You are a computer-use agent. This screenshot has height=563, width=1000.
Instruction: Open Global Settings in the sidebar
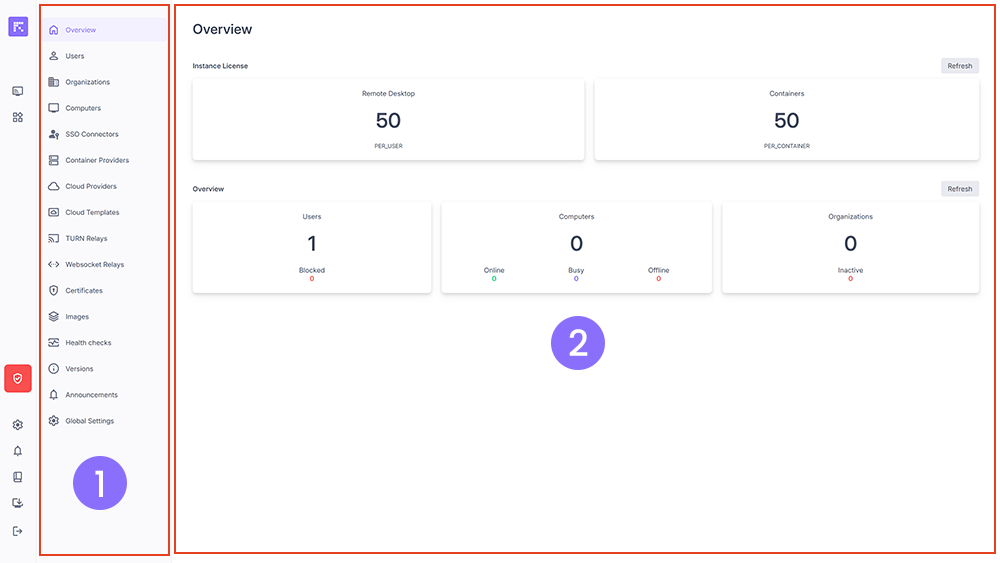pyautogui.click(x=89, y=421)
